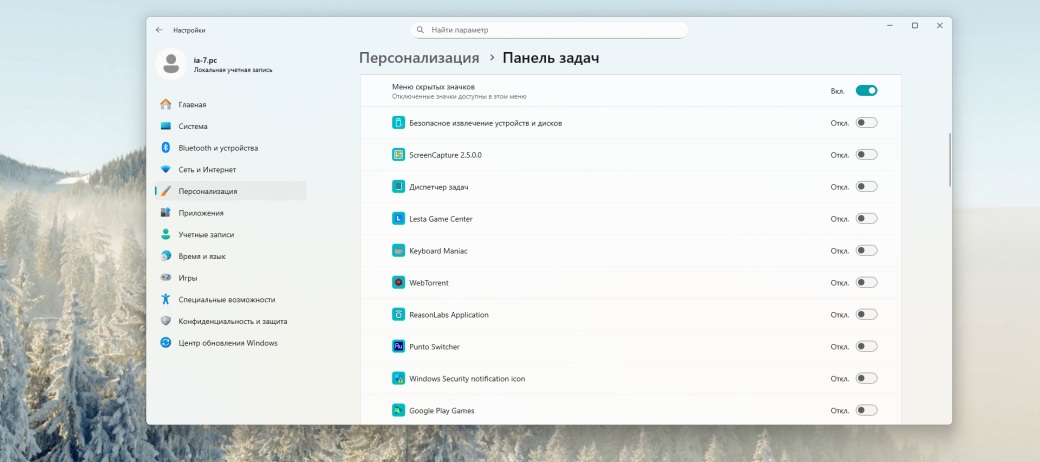Image resolution: width=1040 pixels, height=462 pixels.
Task: Go to Сеть и Интернет
Action: [230, 170]
